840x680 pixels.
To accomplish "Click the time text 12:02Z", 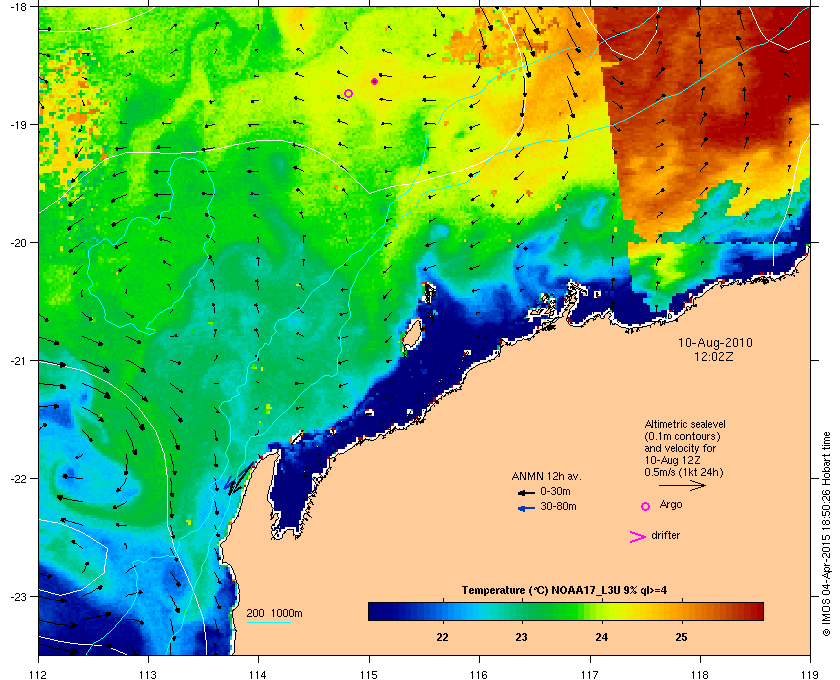I will click(714, 356).
